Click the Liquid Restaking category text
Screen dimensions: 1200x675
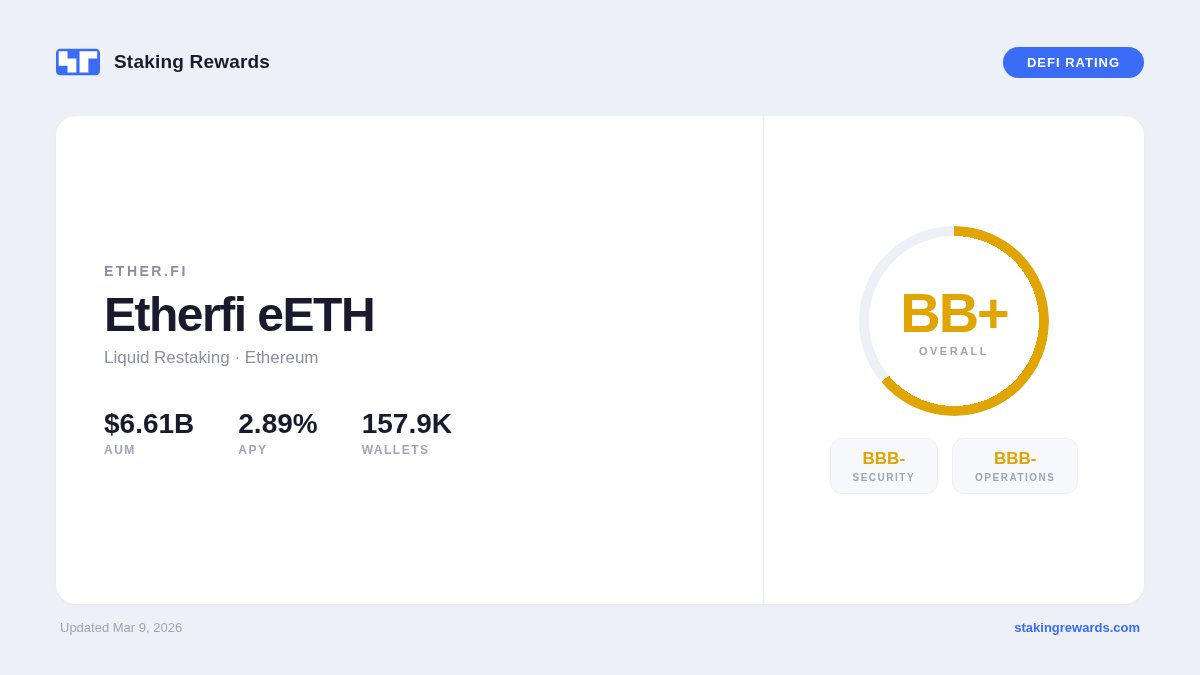(167, 358)
